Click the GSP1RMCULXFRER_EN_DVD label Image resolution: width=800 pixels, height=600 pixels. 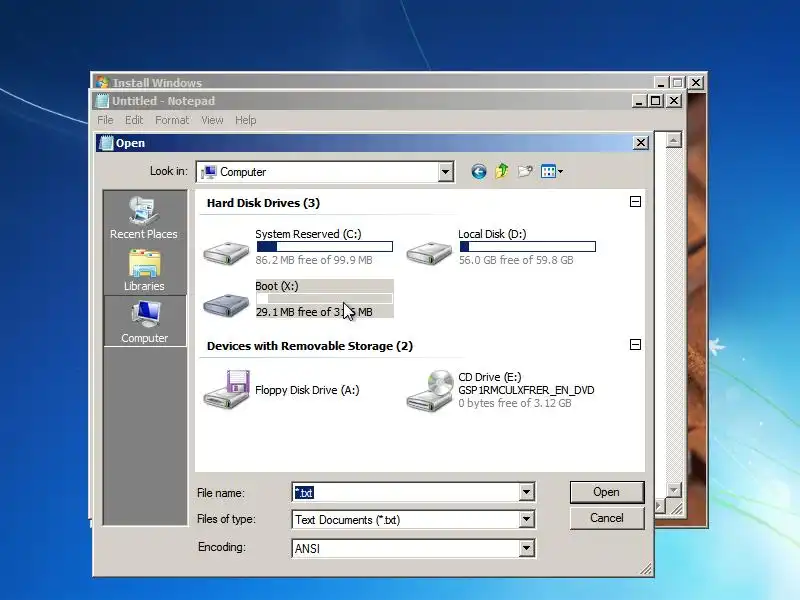click(526, 390)
